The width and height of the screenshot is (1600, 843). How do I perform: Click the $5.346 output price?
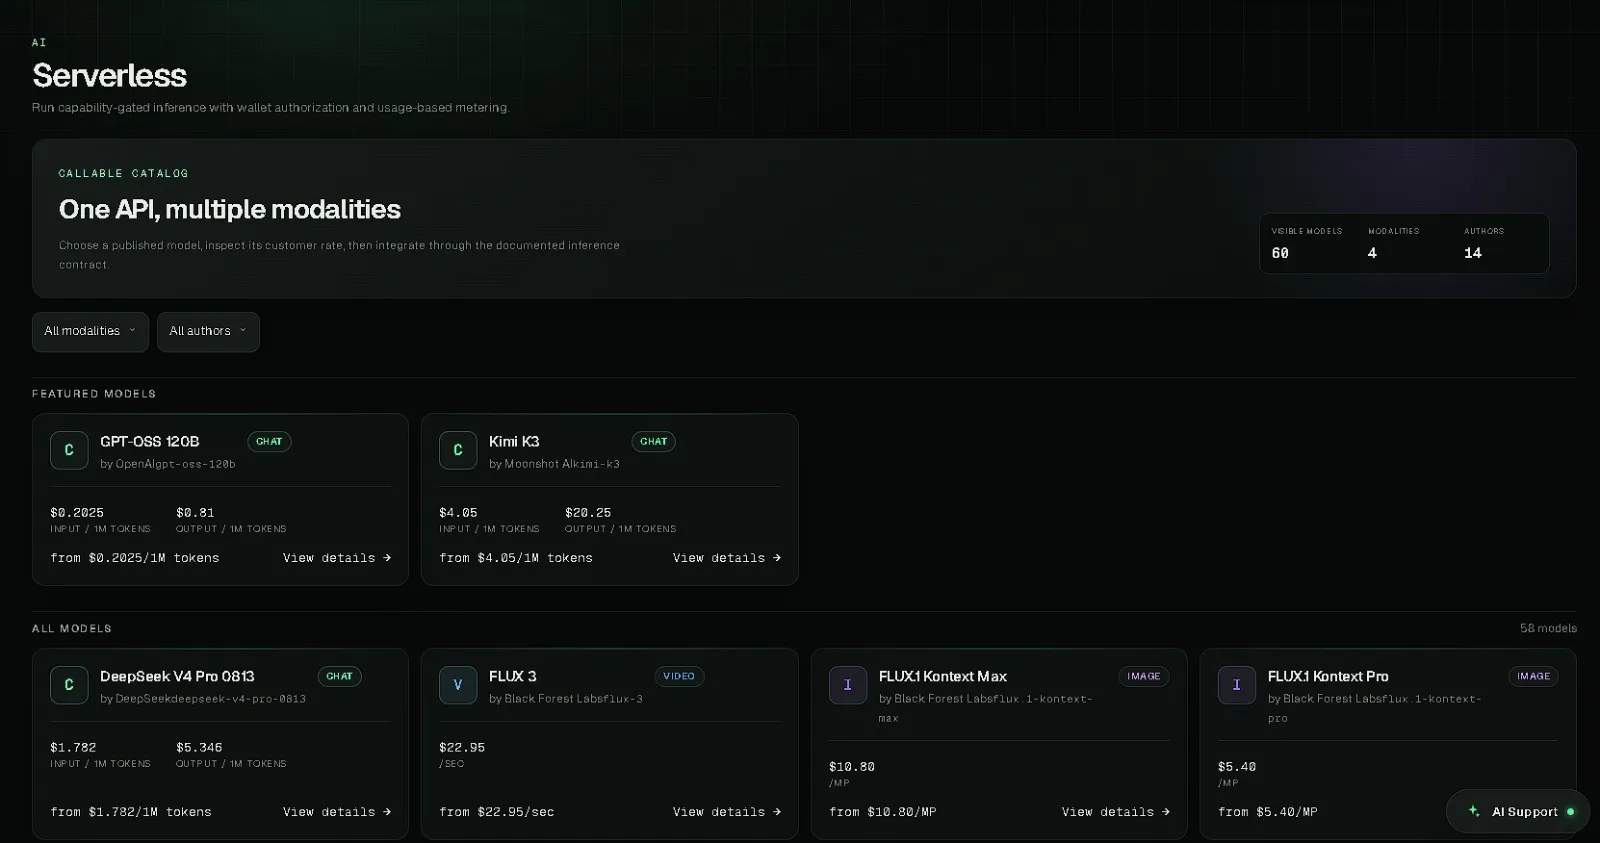199,747
